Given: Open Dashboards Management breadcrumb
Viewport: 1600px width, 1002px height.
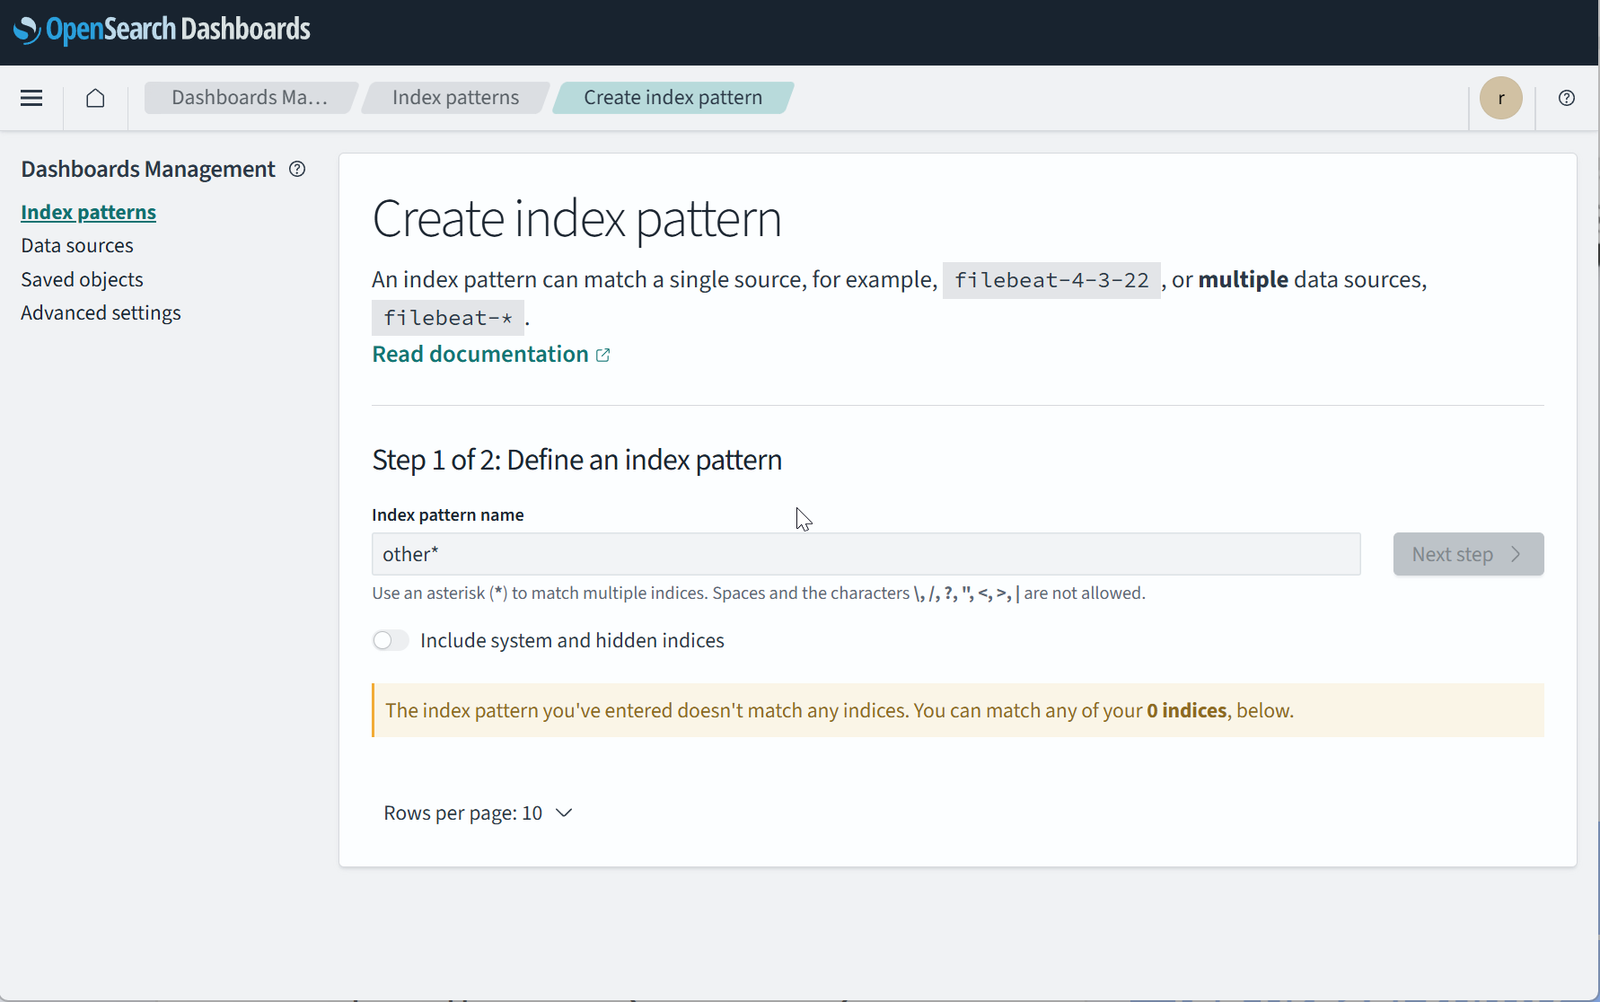Looking at the screenshot, I should point(249,98).
